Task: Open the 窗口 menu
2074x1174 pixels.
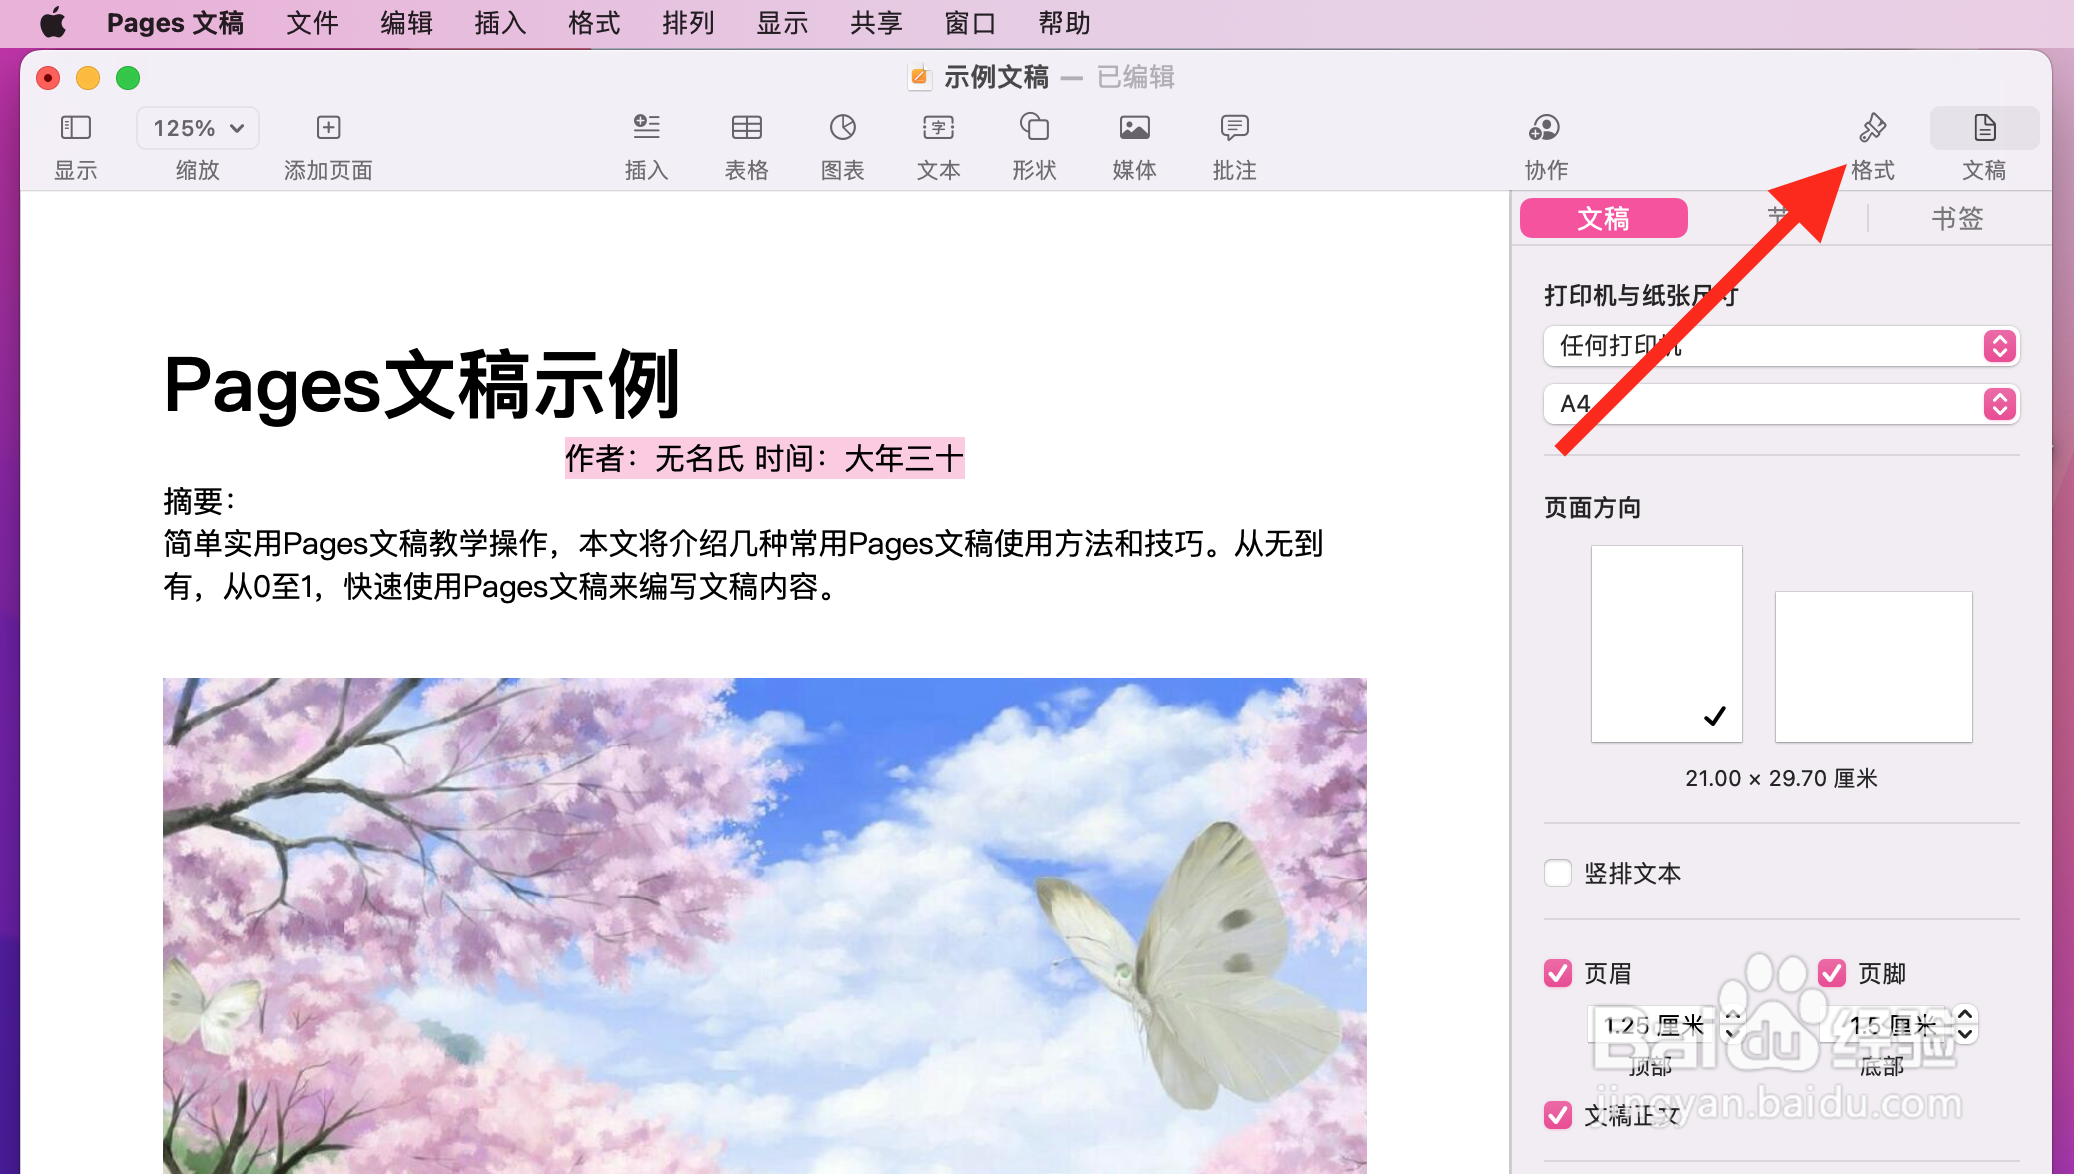Action: 970,23
